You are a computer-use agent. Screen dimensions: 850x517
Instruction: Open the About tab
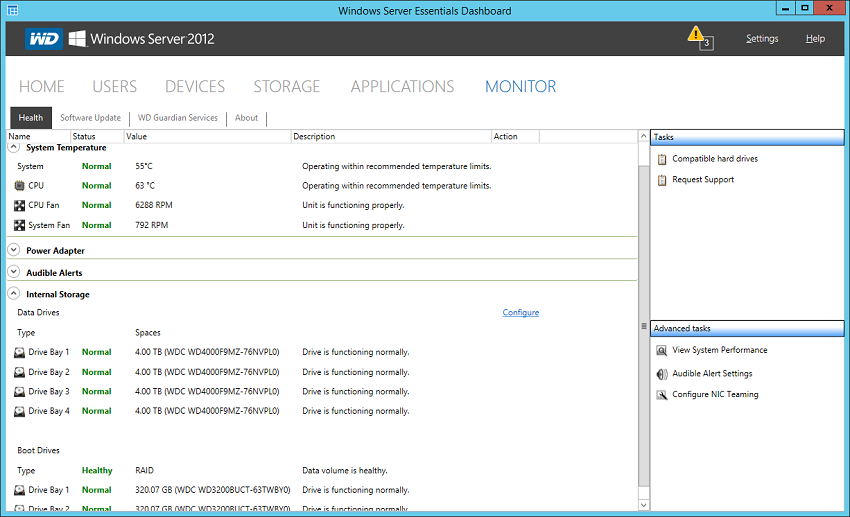(247, 118)
